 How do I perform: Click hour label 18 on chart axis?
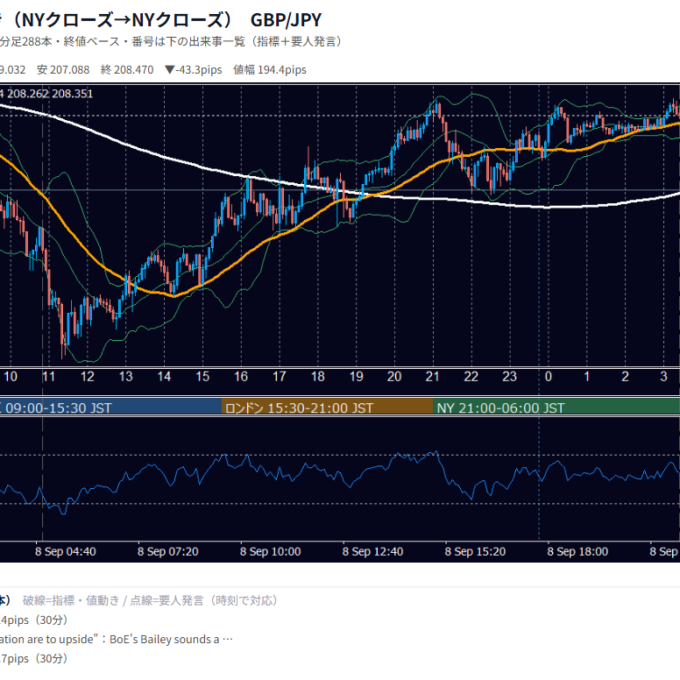pyautogui.click(x=318, y=376)
